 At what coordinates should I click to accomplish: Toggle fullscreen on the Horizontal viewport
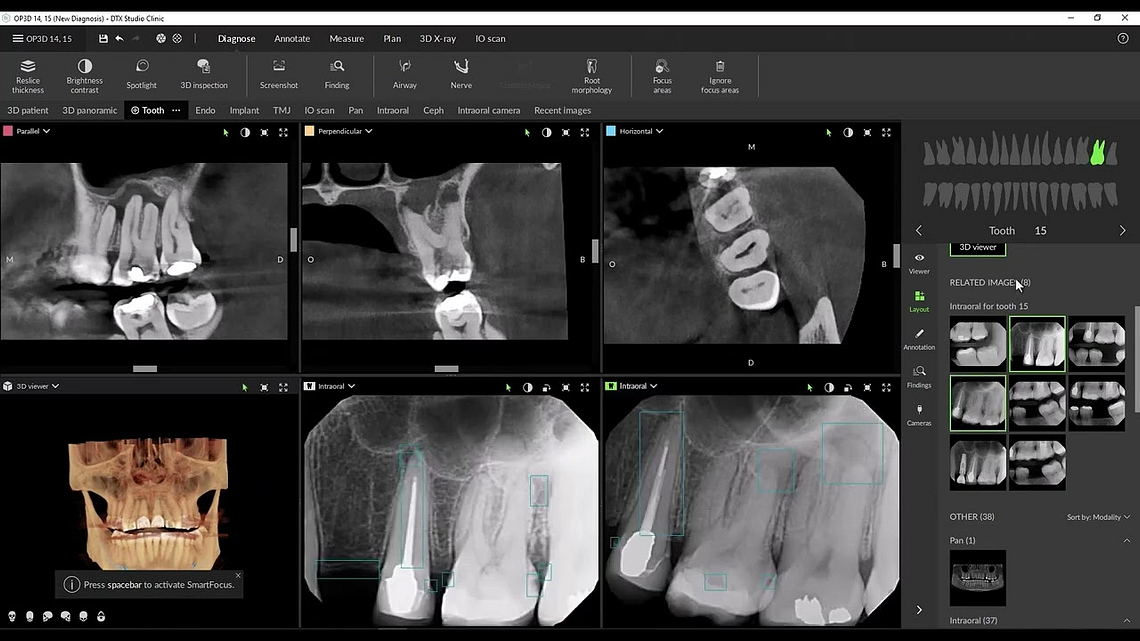pyautogui.click(x=884, y=131)
